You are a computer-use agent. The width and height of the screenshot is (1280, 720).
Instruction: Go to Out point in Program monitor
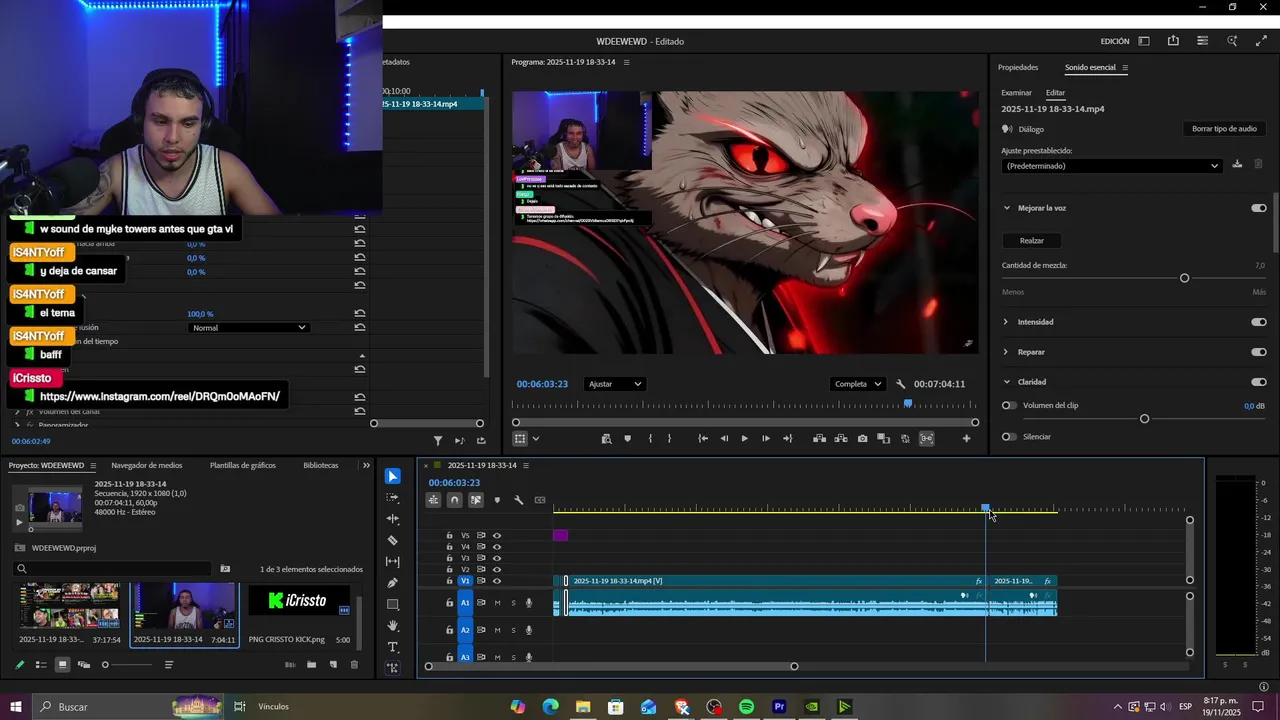[x=787, y=438]
